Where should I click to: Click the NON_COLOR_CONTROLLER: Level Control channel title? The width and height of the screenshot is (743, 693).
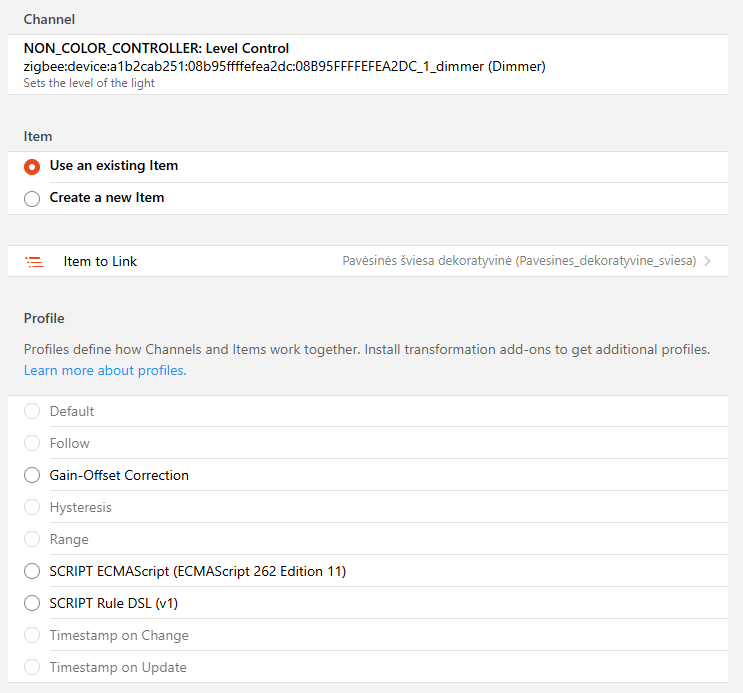pos(156,48)
